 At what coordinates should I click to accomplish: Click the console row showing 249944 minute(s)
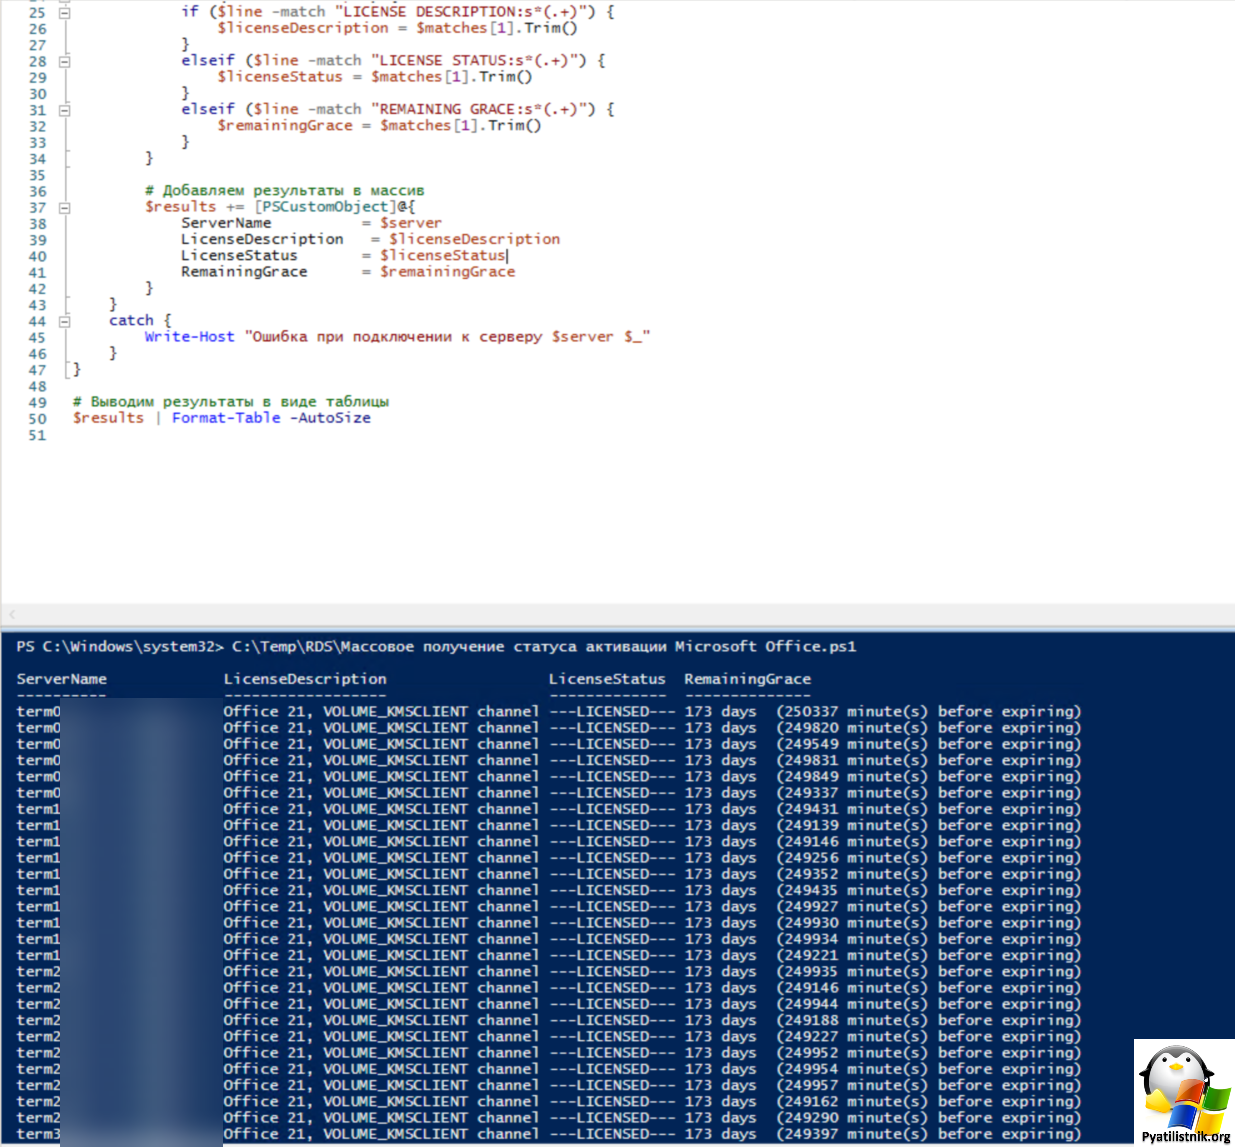[x=549, y=1004]
